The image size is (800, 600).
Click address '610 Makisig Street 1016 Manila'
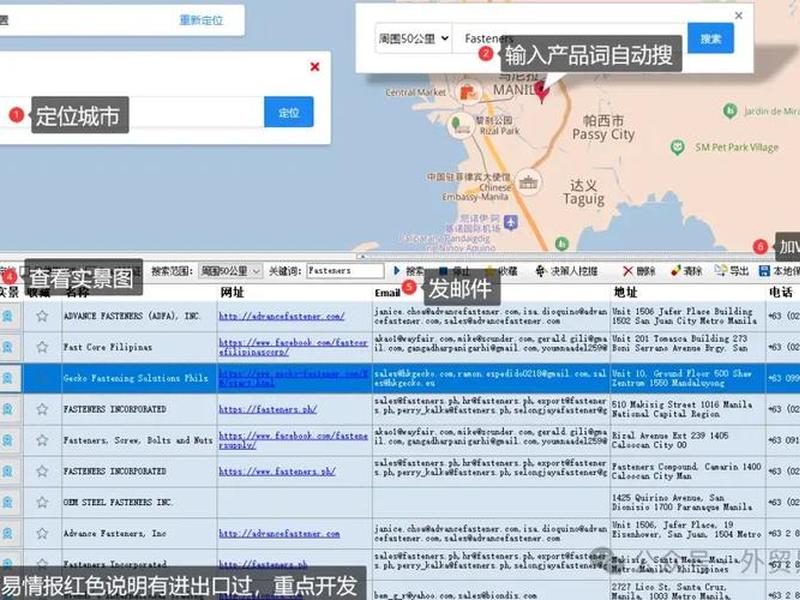point(688,409)
